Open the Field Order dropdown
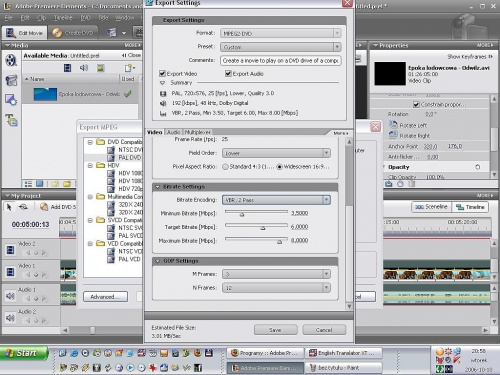Screen dimensions: 500x375 pos(276,153)
